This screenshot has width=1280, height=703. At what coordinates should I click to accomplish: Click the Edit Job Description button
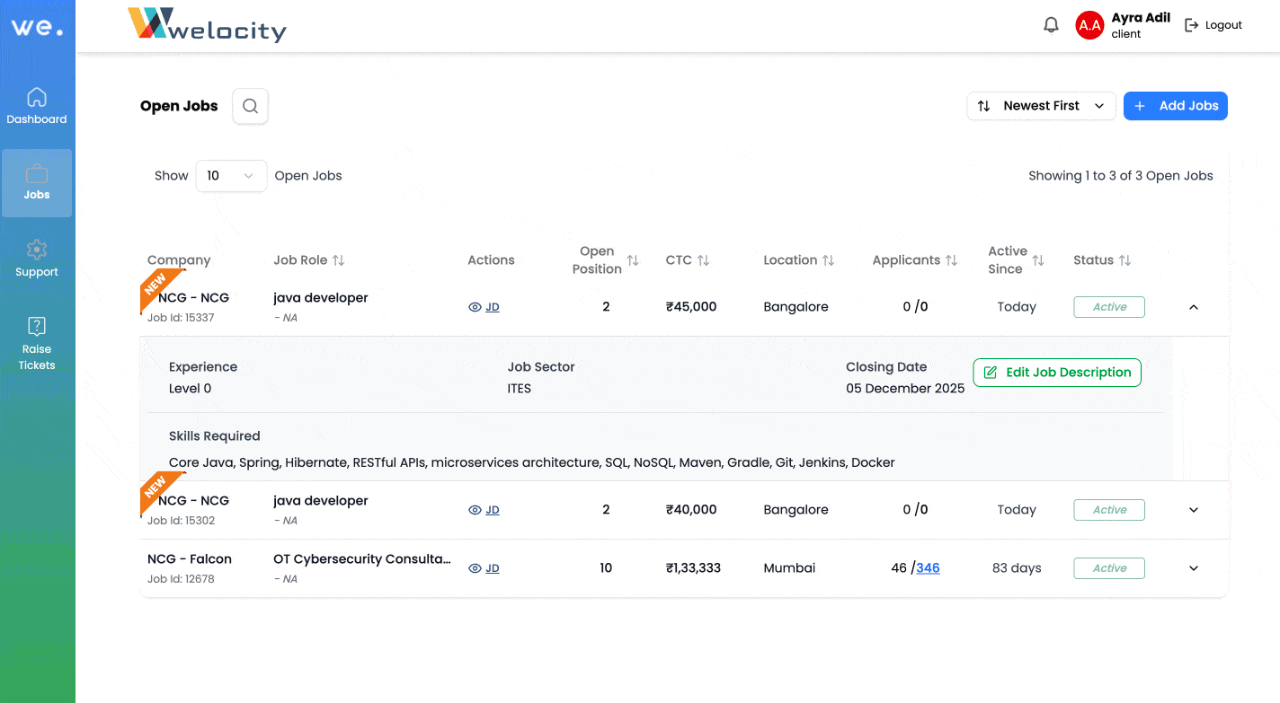1056,372
